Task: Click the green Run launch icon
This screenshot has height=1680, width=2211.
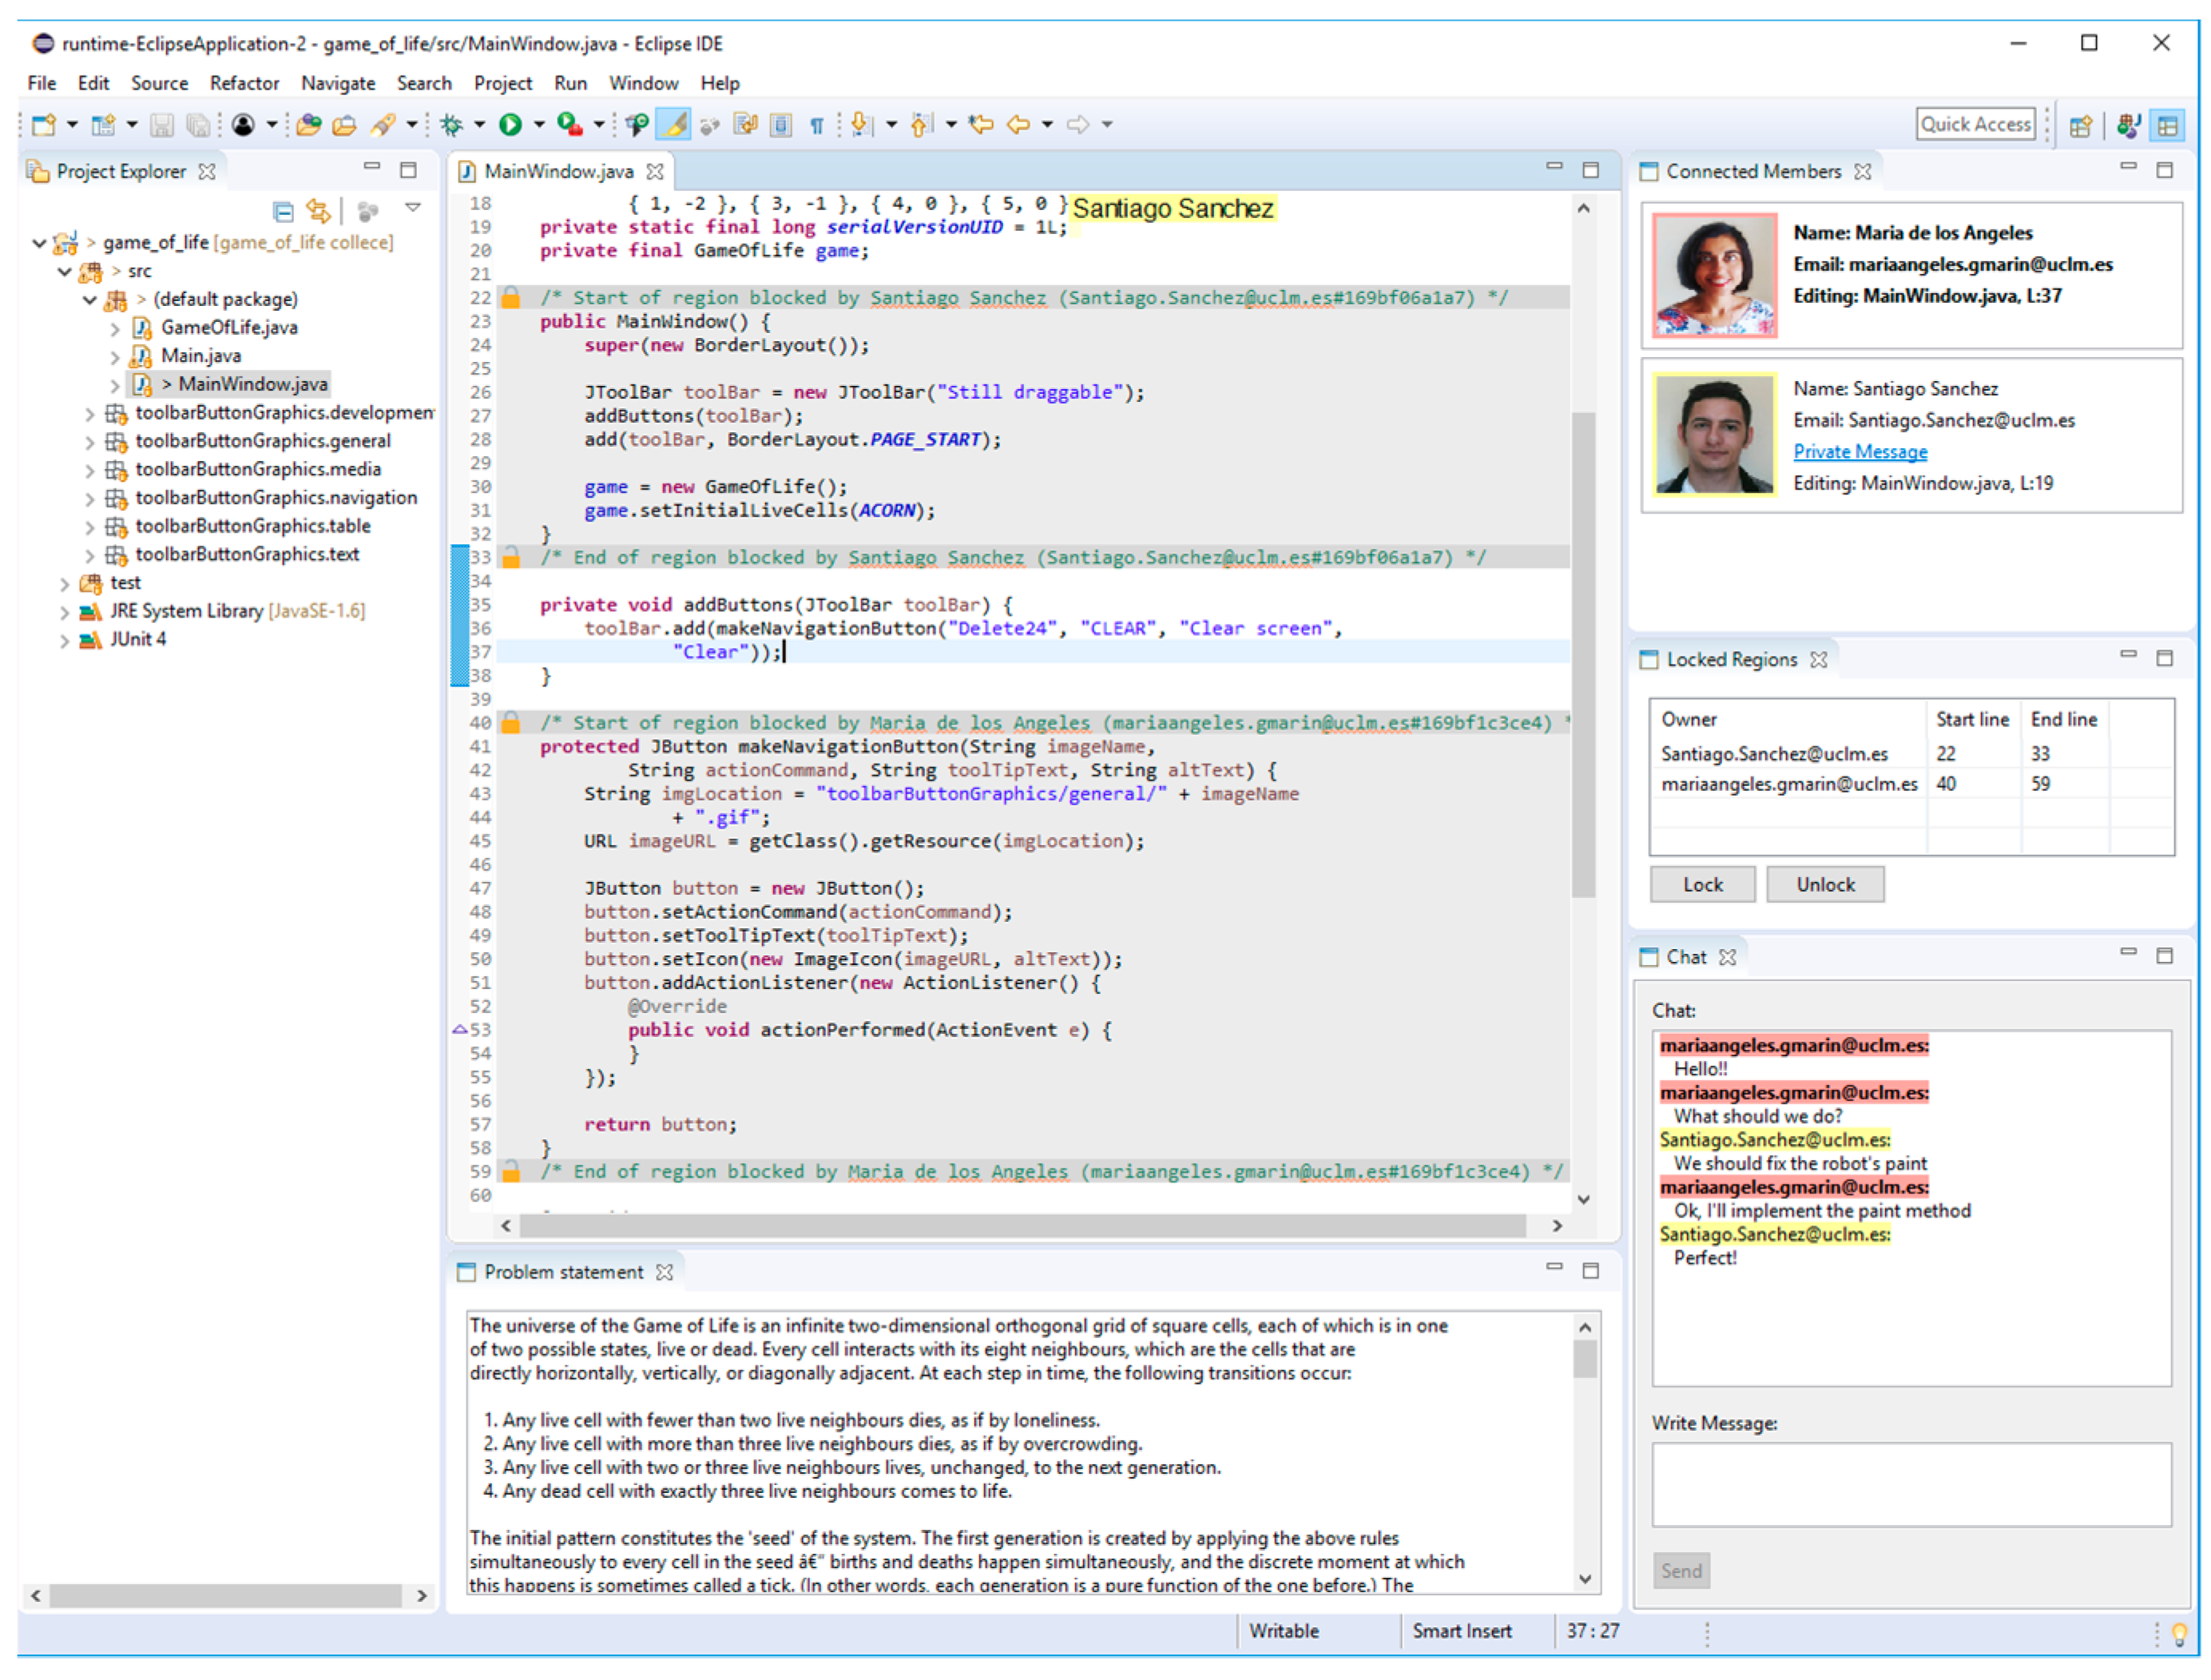Action: pos(510,124)
